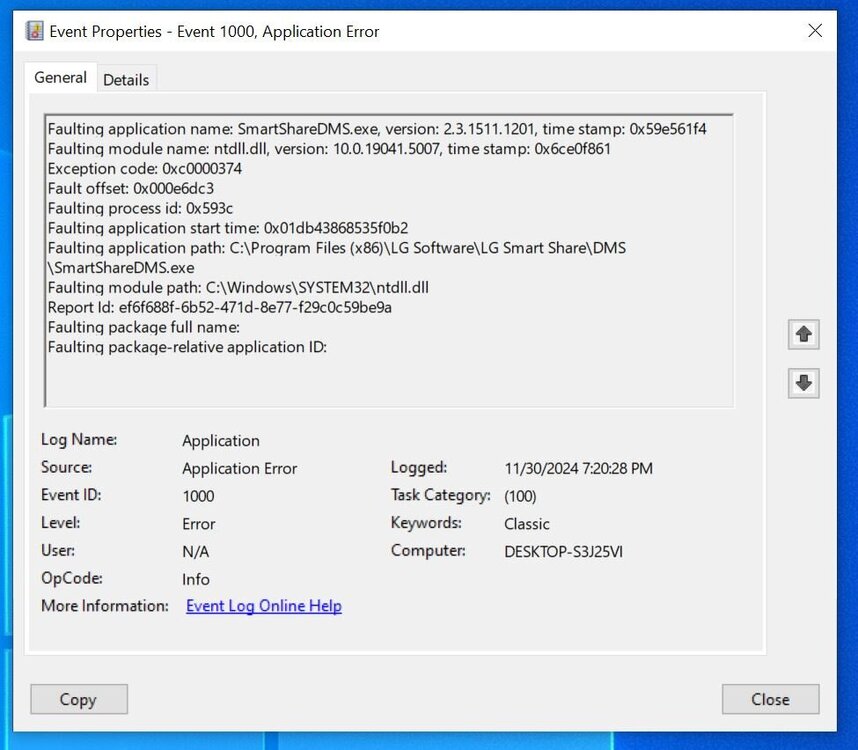Click the Faulting module path line

click(x=238, y=288)
